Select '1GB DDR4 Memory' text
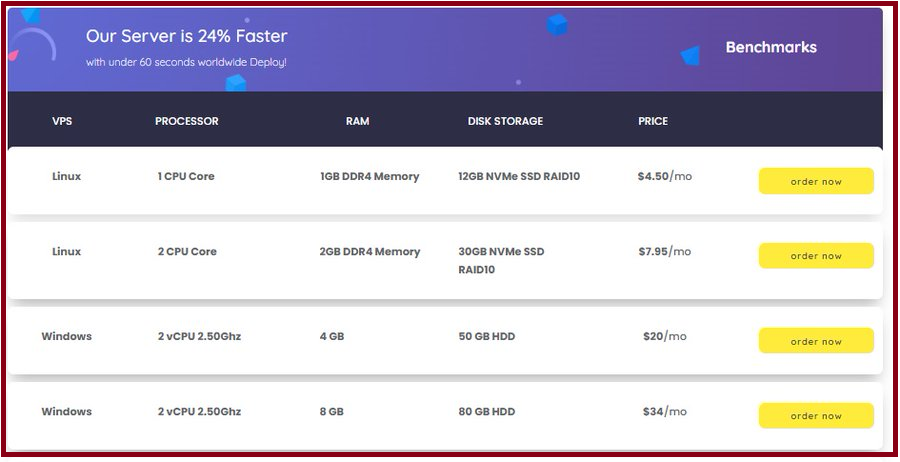This screenshot has width=900, height=462. coord(370,177)
